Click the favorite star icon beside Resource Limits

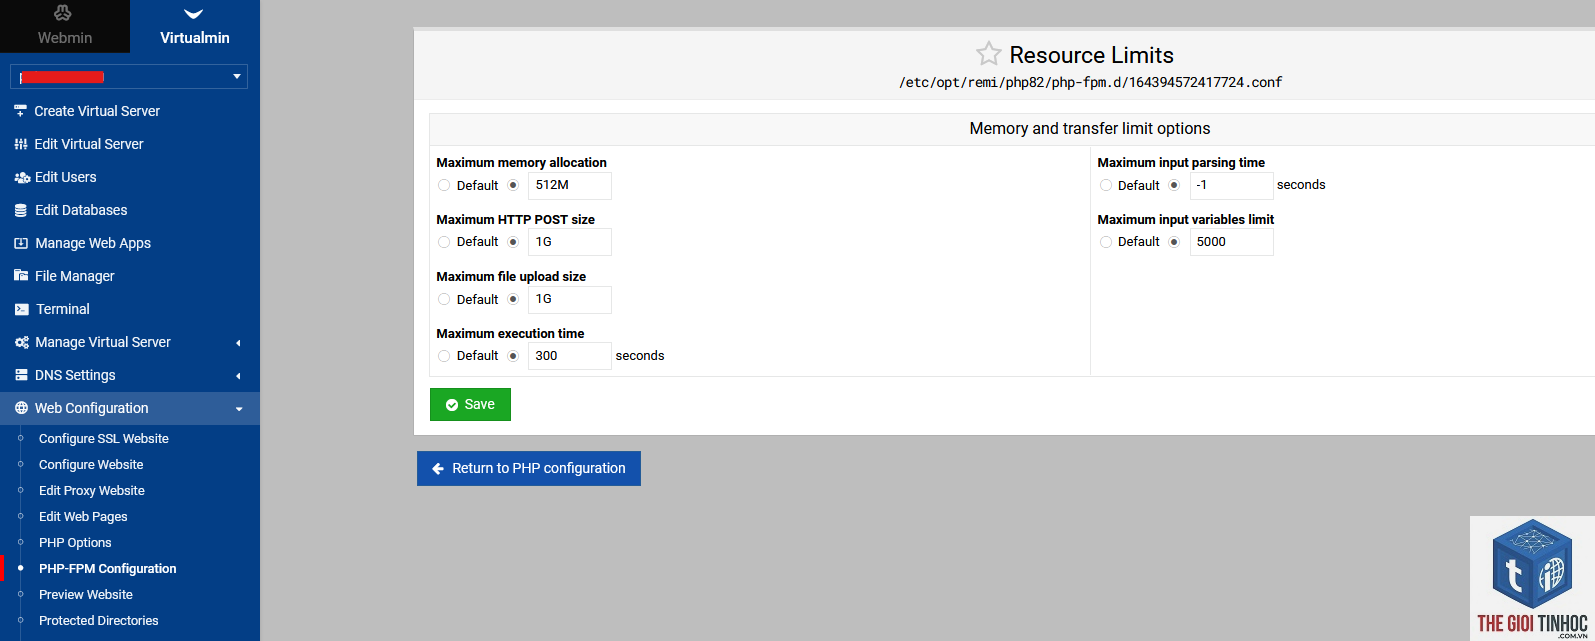[x=988, y=54]
